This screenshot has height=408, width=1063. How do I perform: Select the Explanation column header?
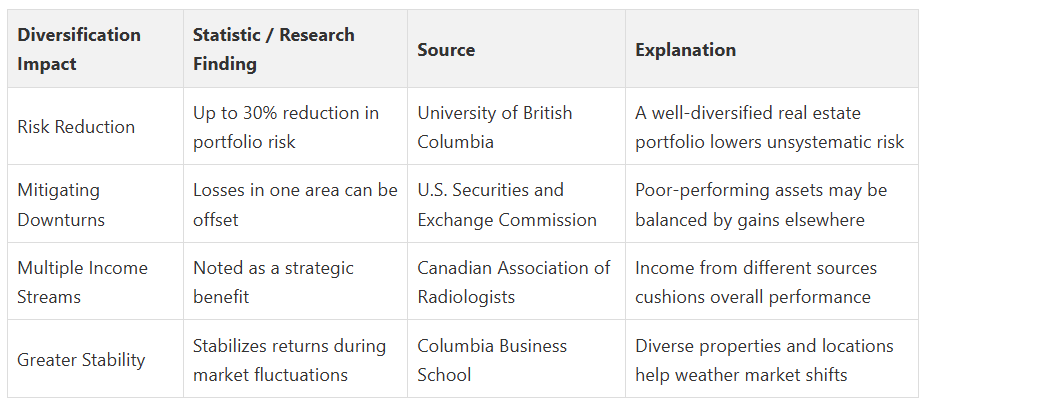point(771,49)
